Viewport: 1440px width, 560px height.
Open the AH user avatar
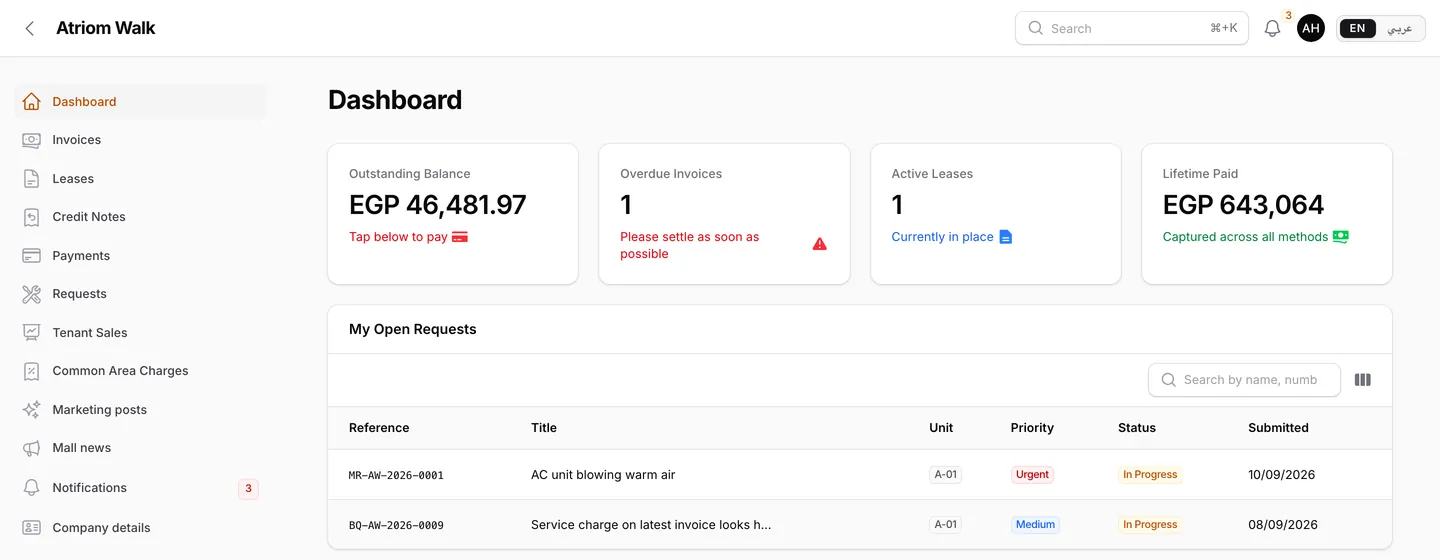click(x=1311, y=28)
